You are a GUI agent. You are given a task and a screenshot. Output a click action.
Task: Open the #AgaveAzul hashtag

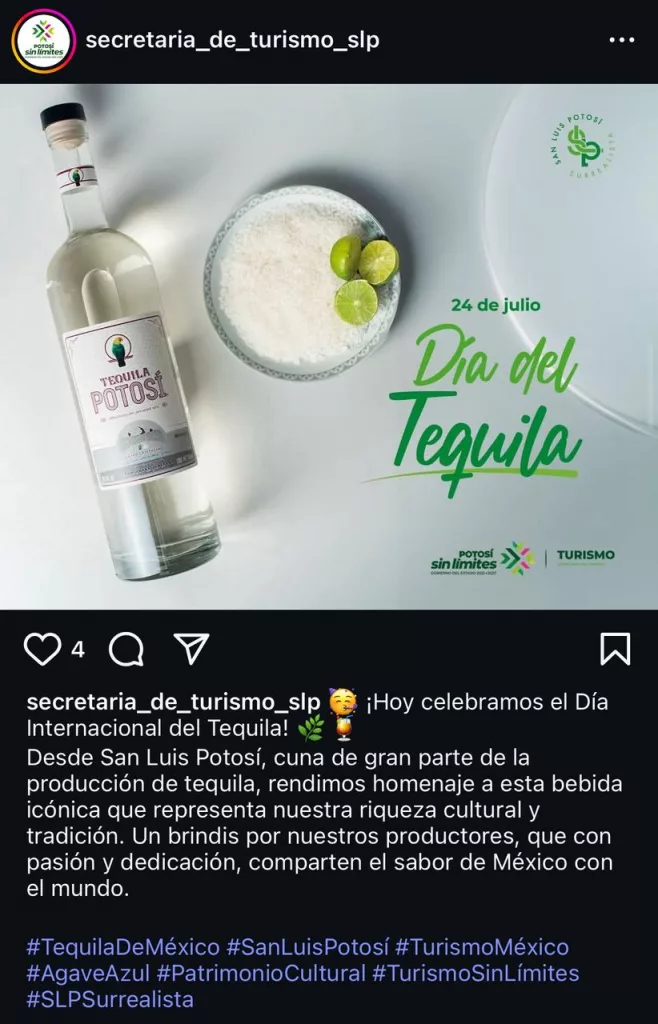(x=88, y=973)
